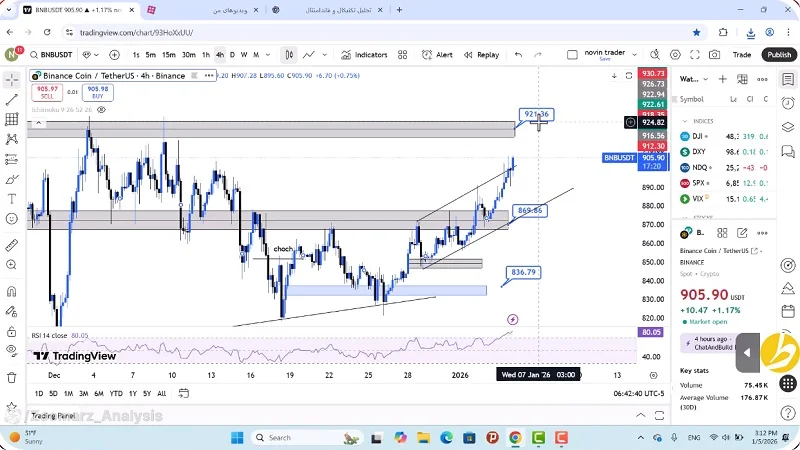
Task: Start bar Replay mode
Action: pyautogui.click(x=481, y=55)
